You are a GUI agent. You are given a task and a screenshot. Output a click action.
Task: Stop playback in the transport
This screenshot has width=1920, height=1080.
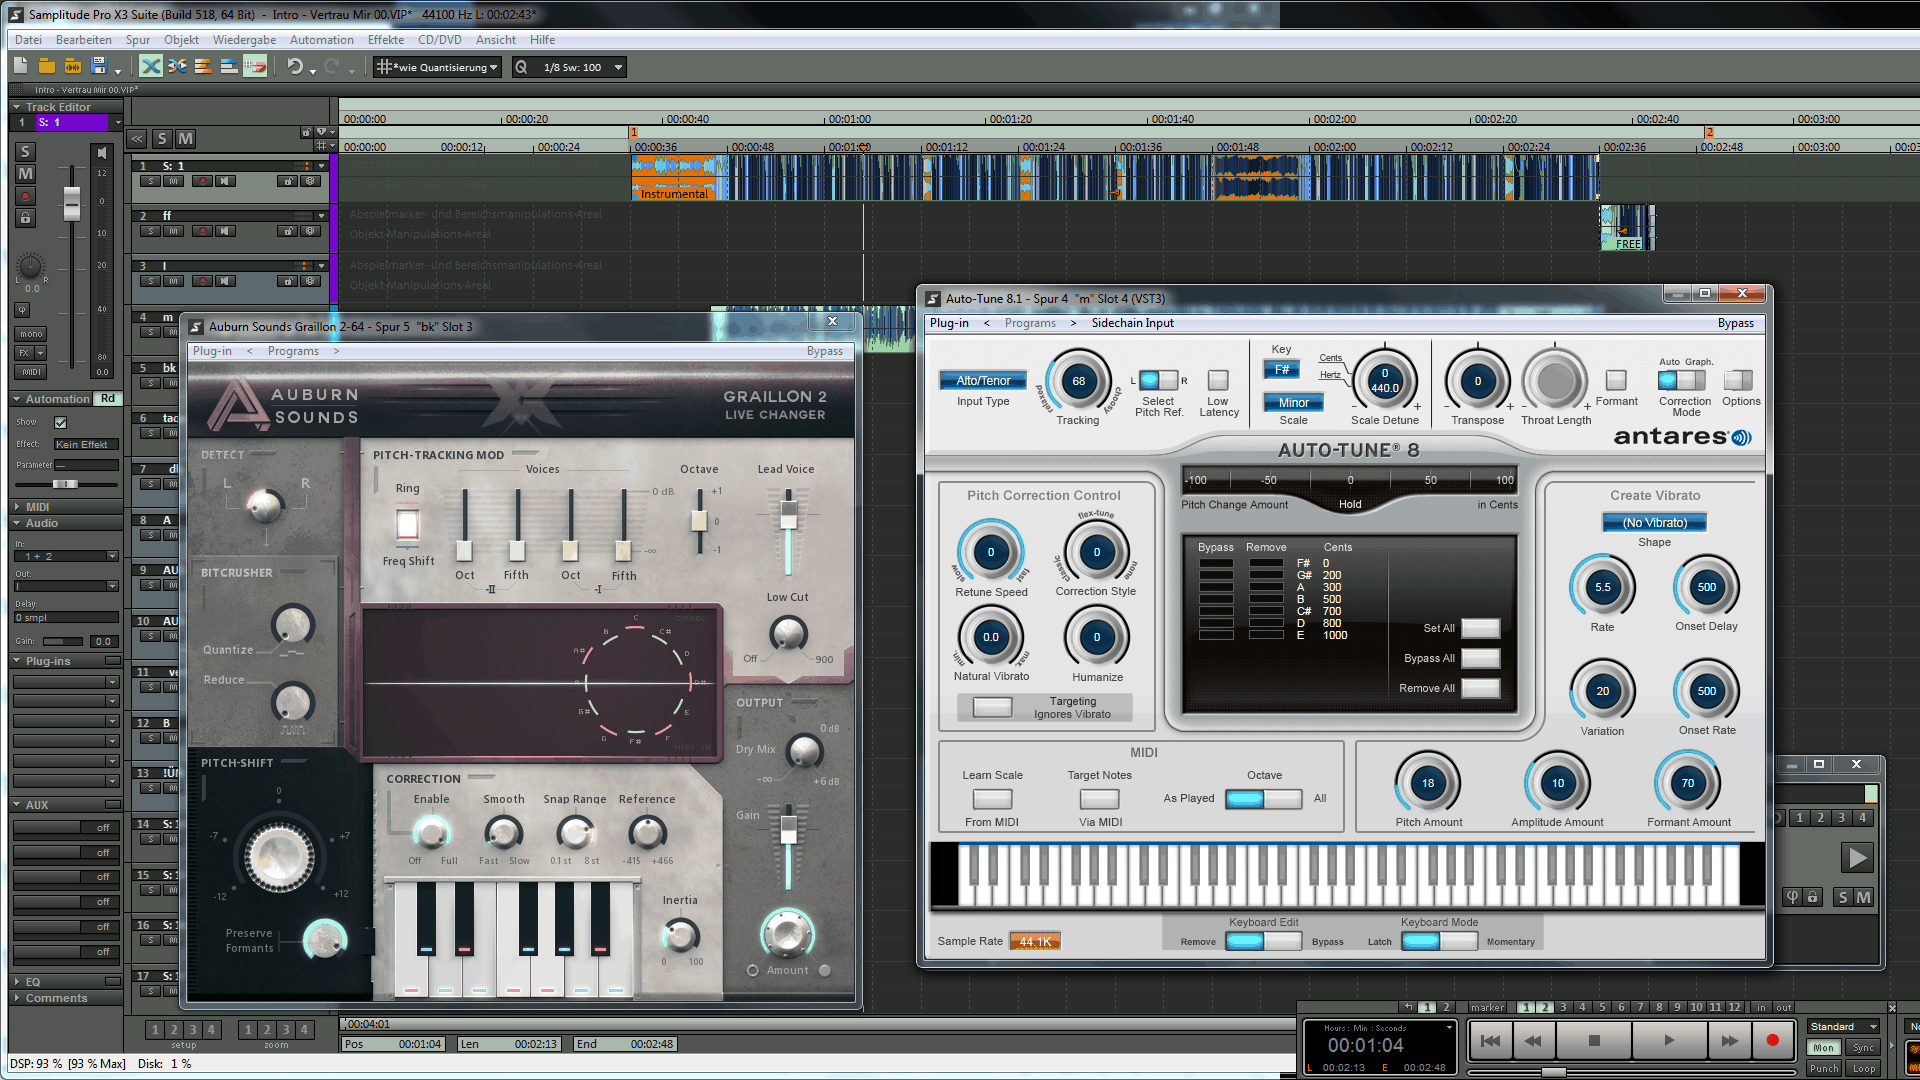point(1594,1041)
